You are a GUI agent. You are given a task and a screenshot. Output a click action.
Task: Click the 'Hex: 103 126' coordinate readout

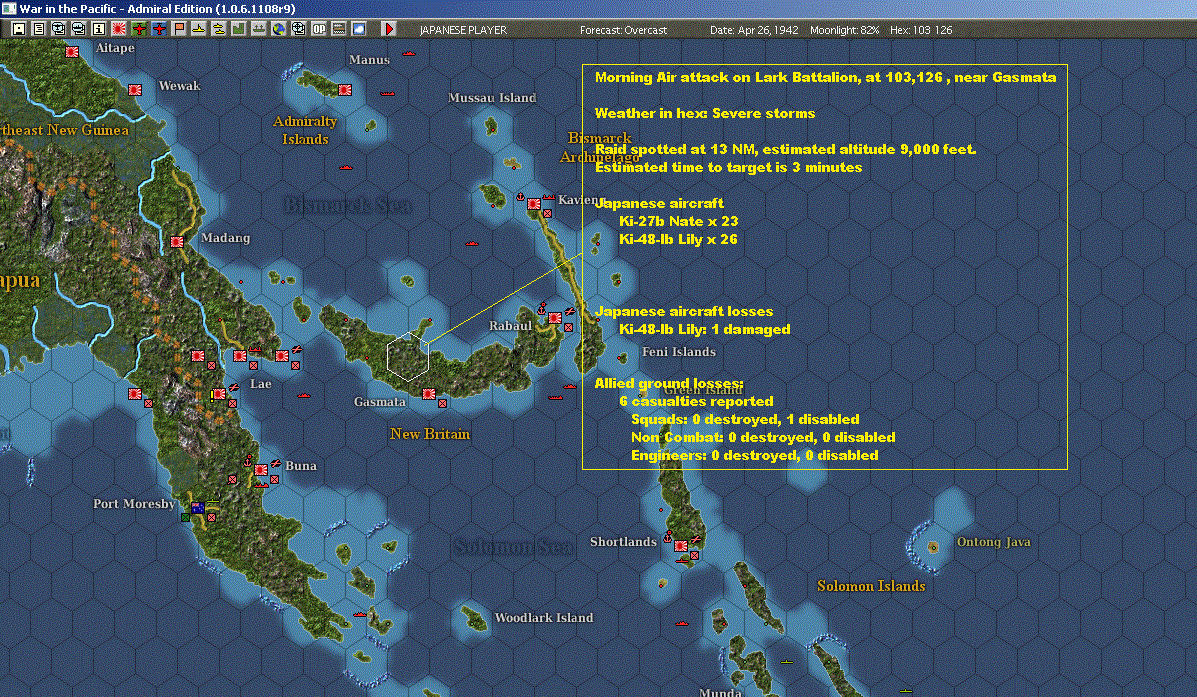(x=921, y=30)
